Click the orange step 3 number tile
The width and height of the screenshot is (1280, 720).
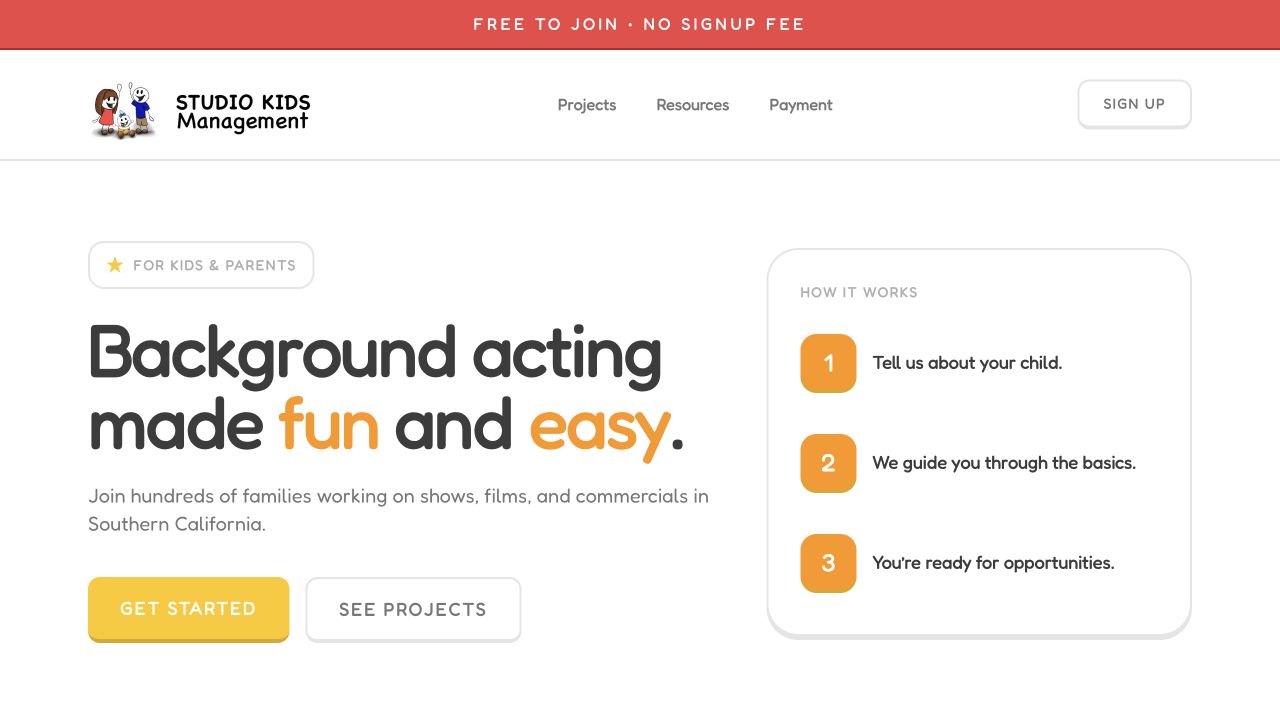(x=828, y=563)
